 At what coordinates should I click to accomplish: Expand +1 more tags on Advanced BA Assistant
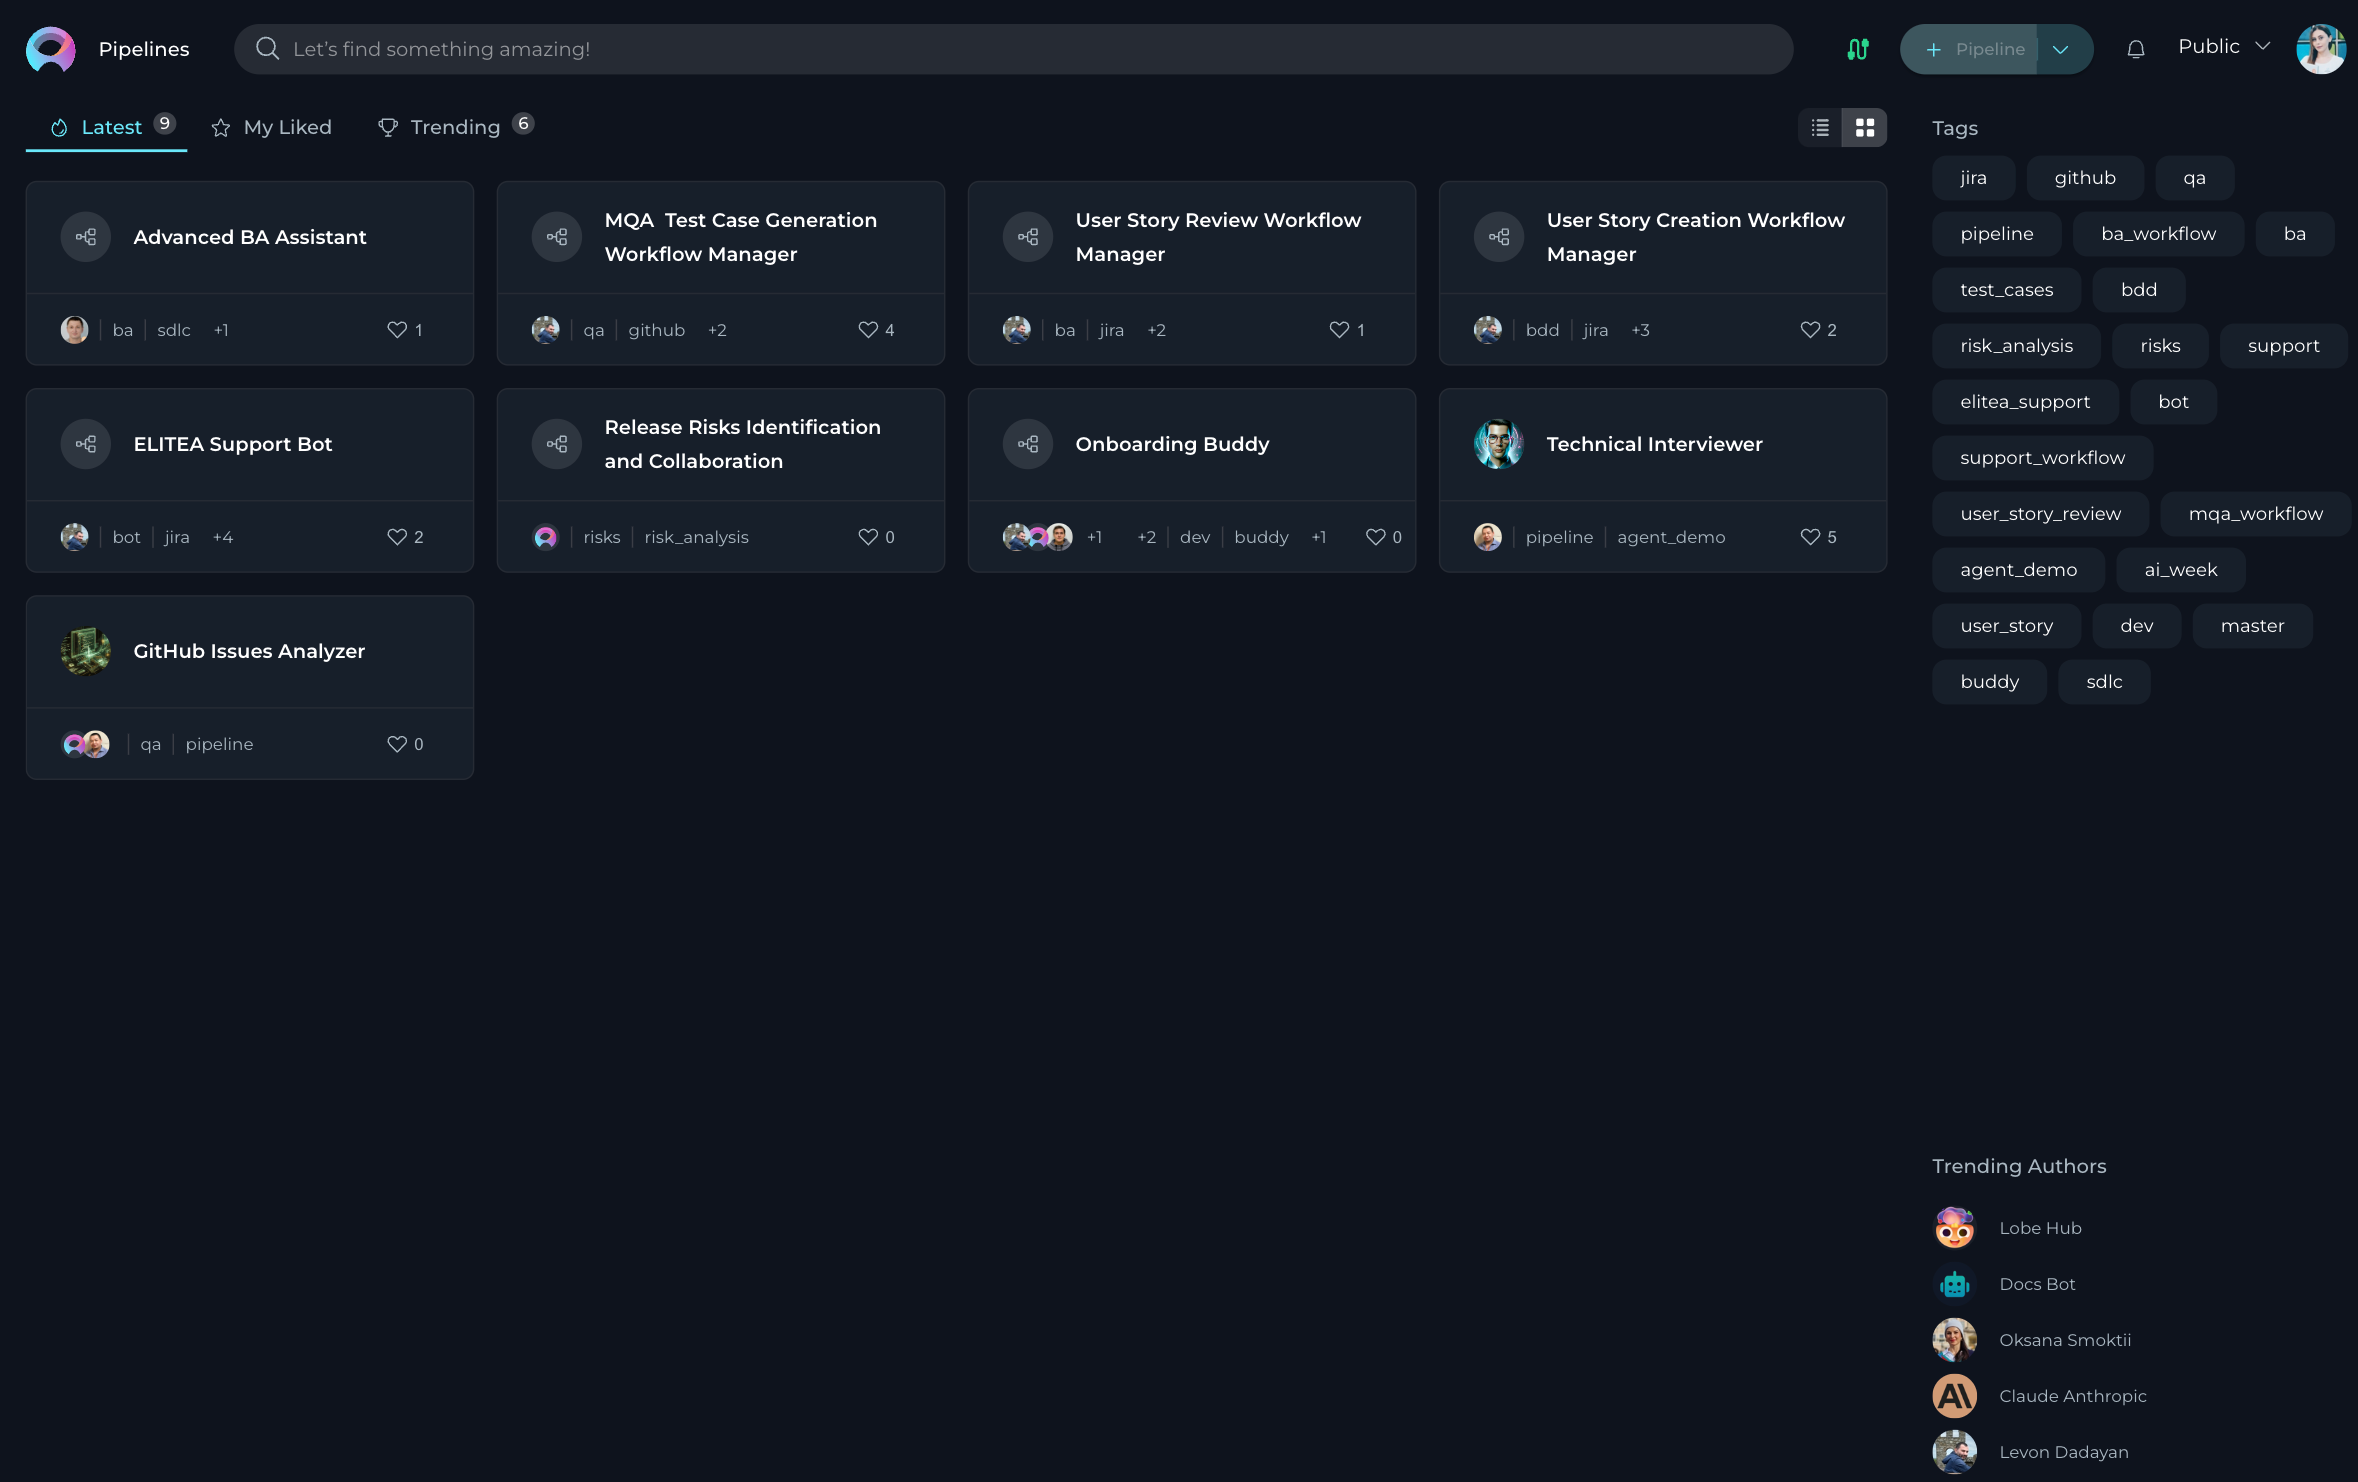pyautogui.click(x=221, y=330)
